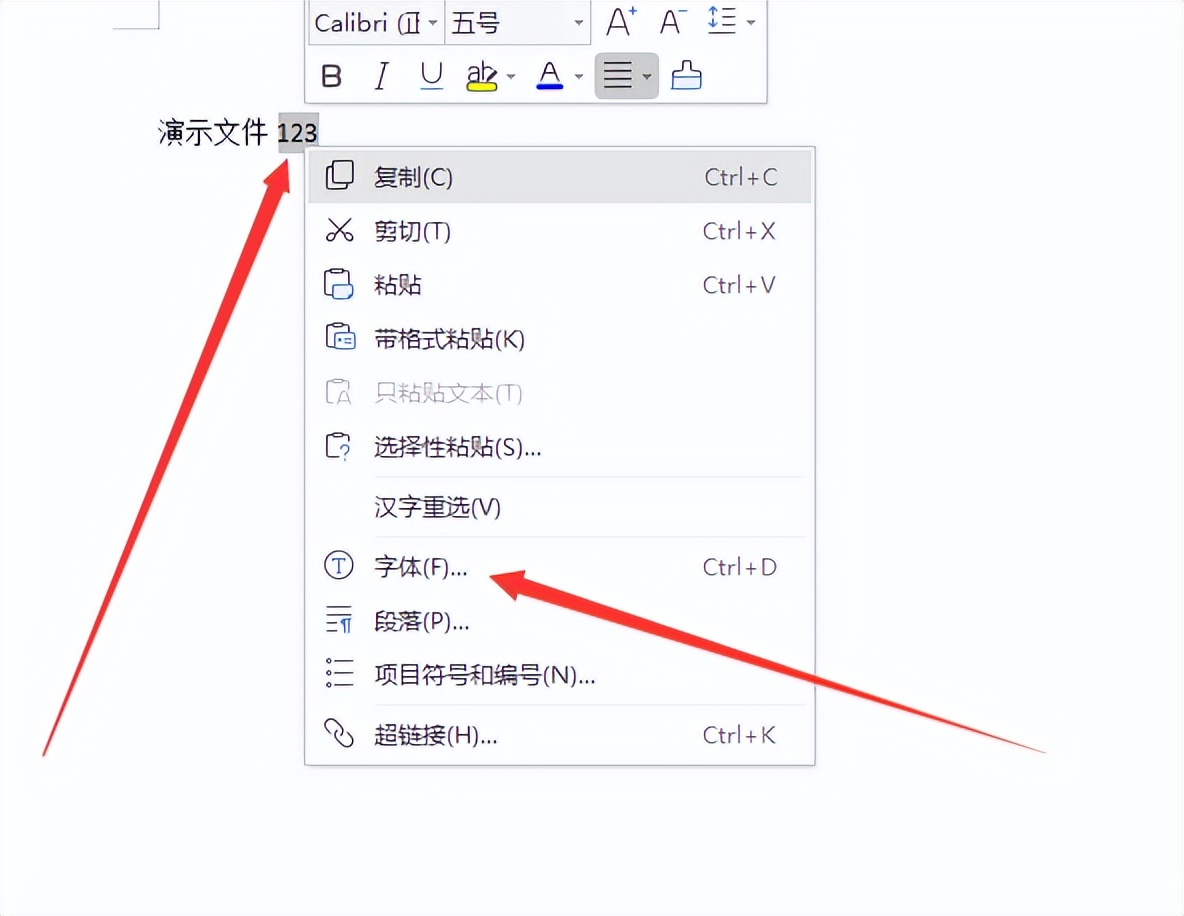Open the 五号 font size box
Screen dimensions: 1184x916
pyautogui.click(x=517, y=23)
